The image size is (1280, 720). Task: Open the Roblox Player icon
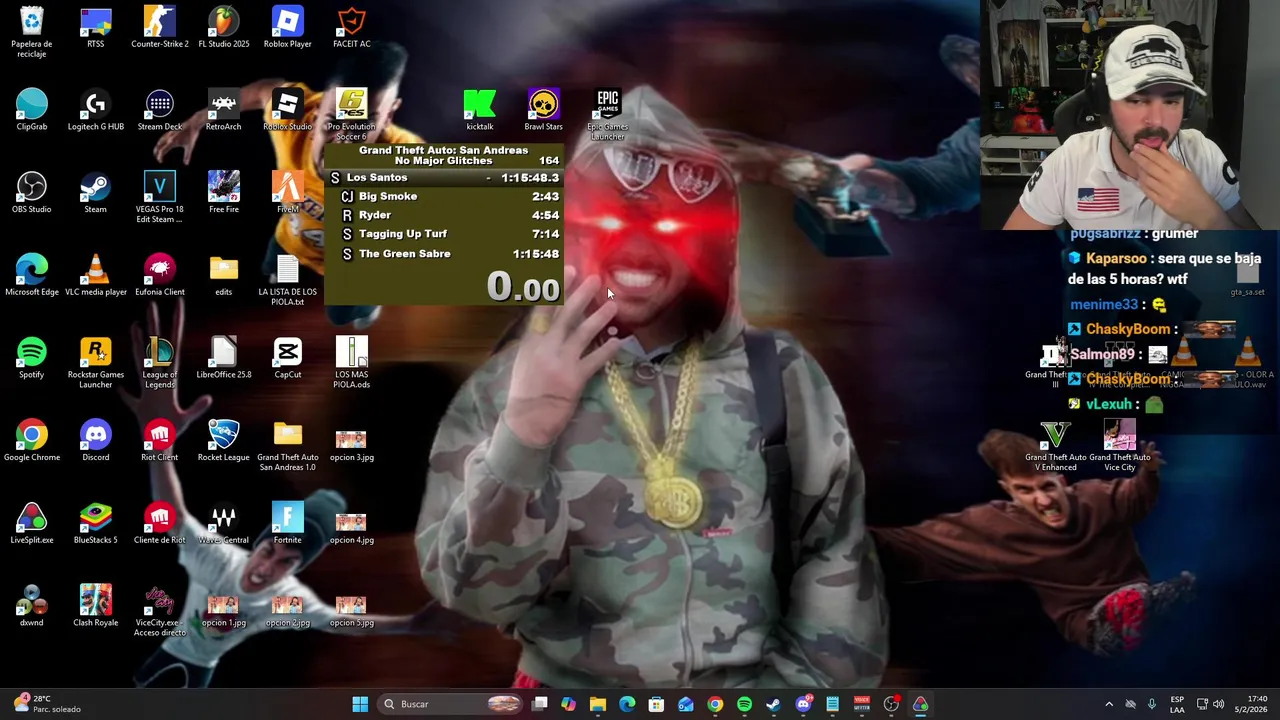point(288,27)
